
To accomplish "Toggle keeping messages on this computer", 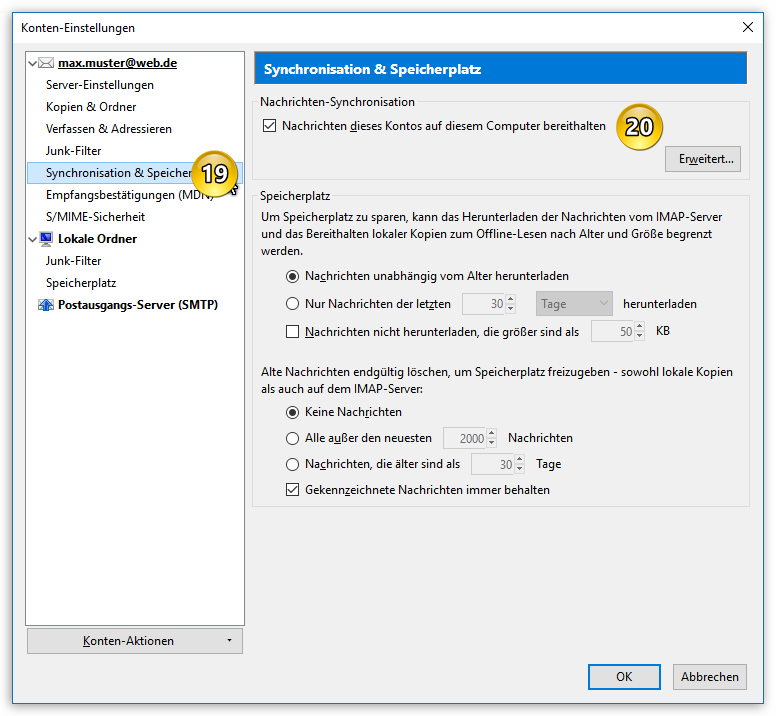I will pos(268,126).
